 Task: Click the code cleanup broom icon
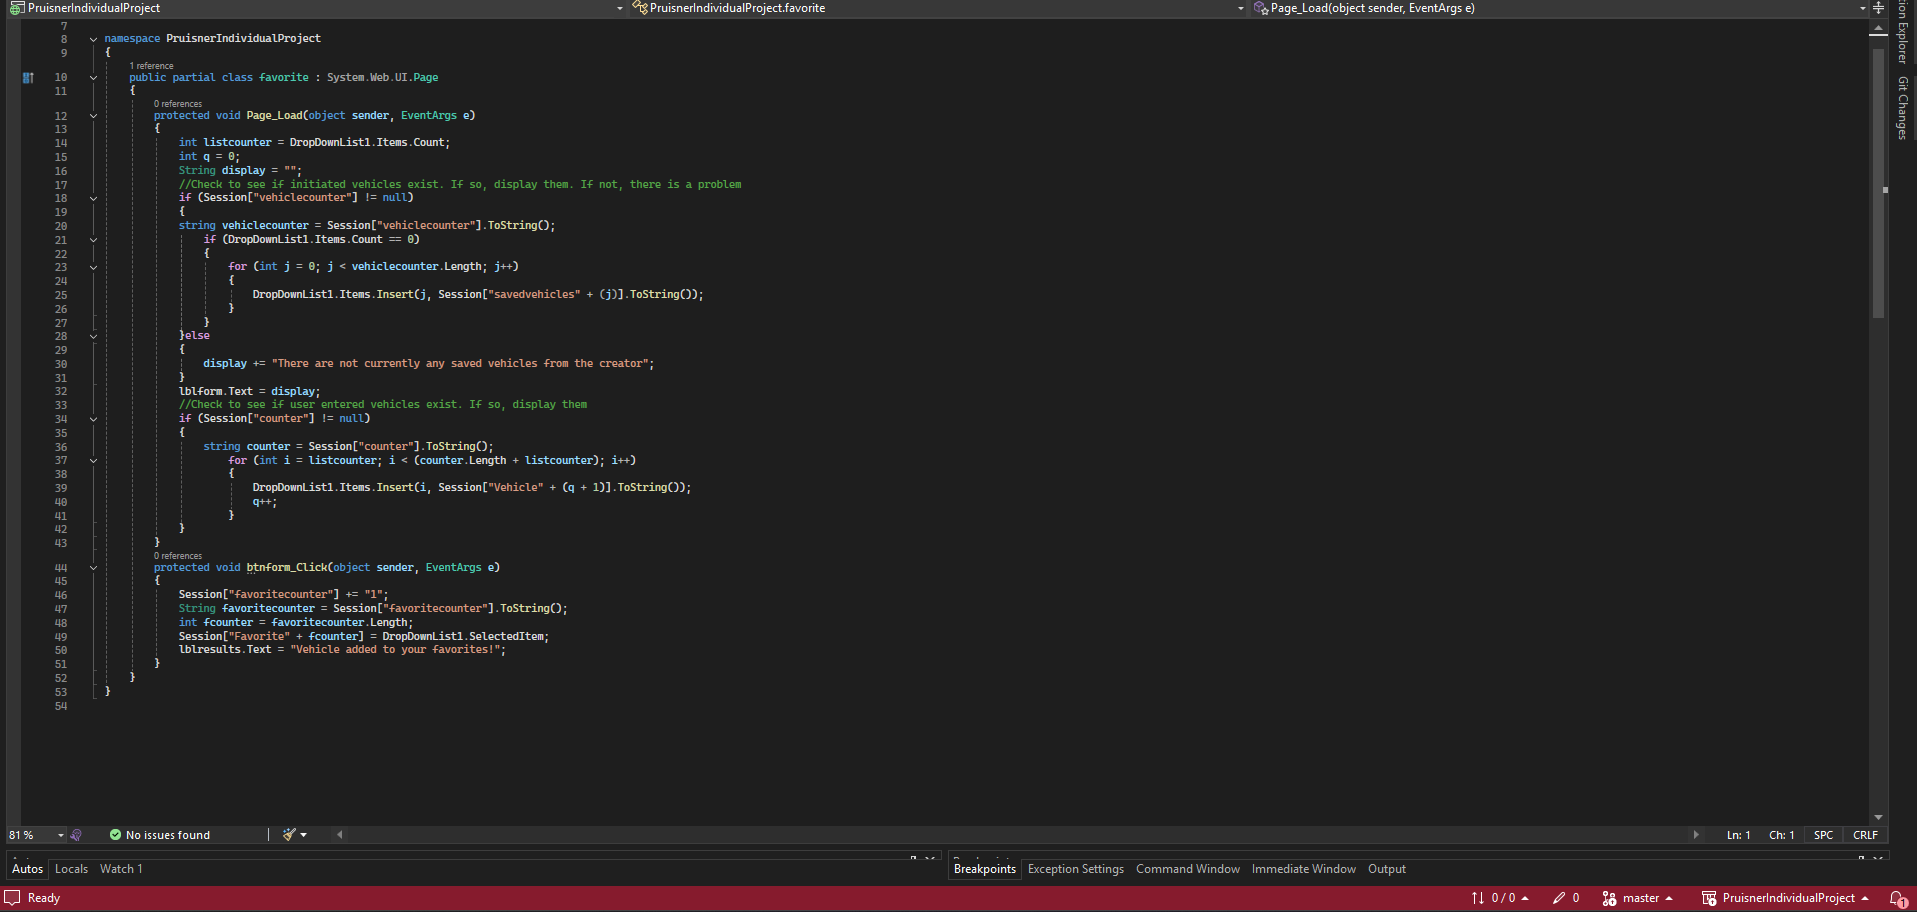coord(289,835)
